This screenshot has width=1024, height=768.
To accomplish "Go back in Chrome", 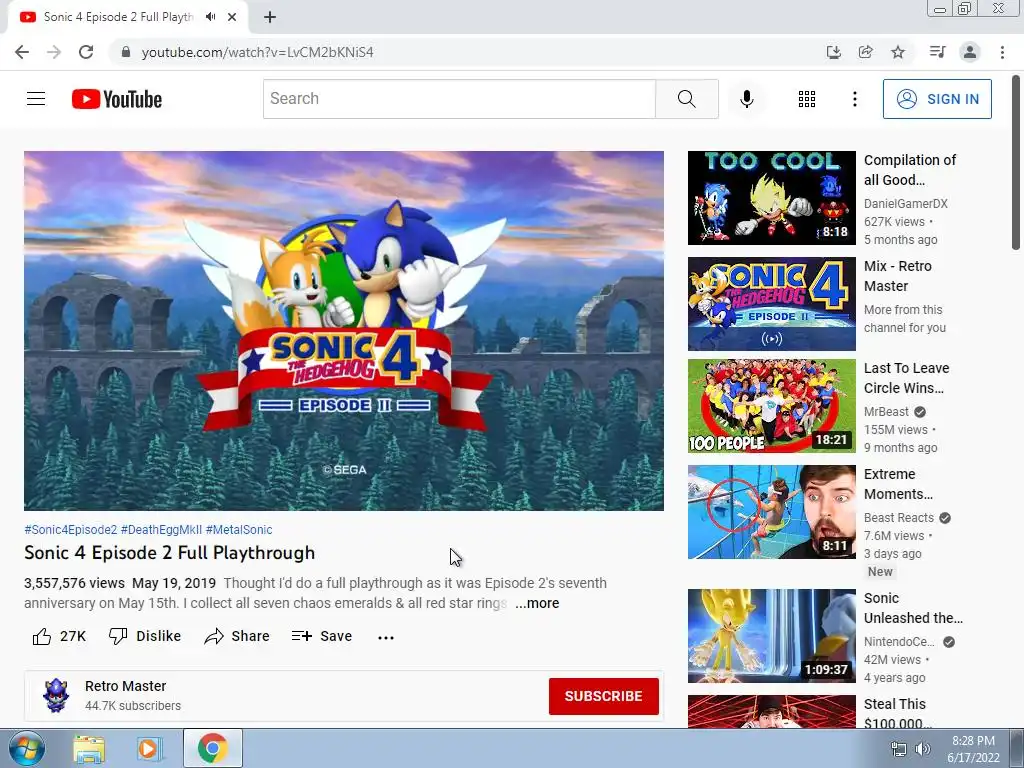I will coord(22,52).
